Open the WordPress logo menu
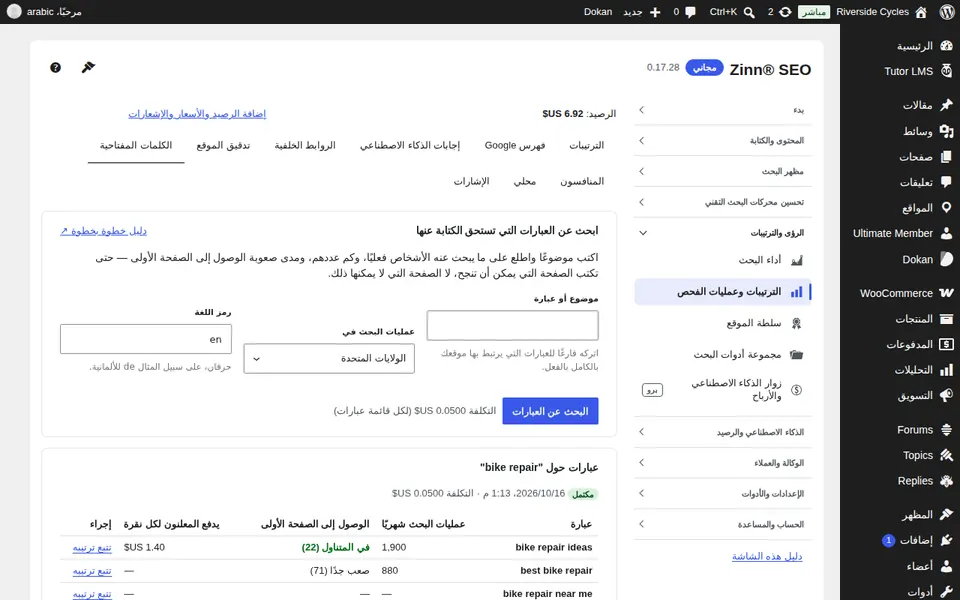 coord(947,12)
